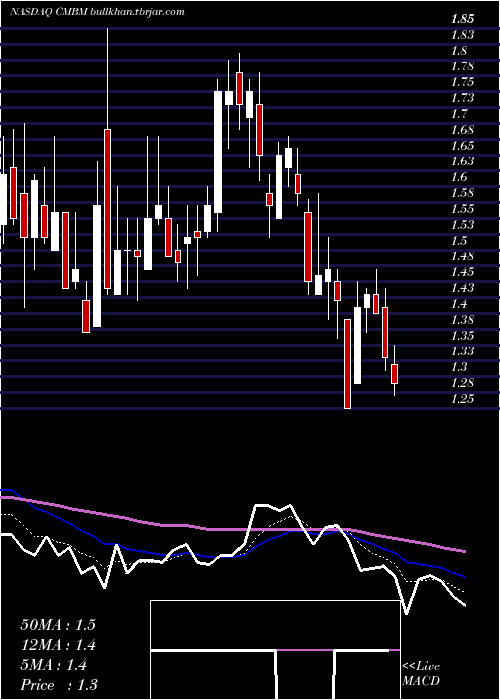Viewport: 500px width, 700px height.
Task: Click the <<Live MACD label
Action: point(421,674)
